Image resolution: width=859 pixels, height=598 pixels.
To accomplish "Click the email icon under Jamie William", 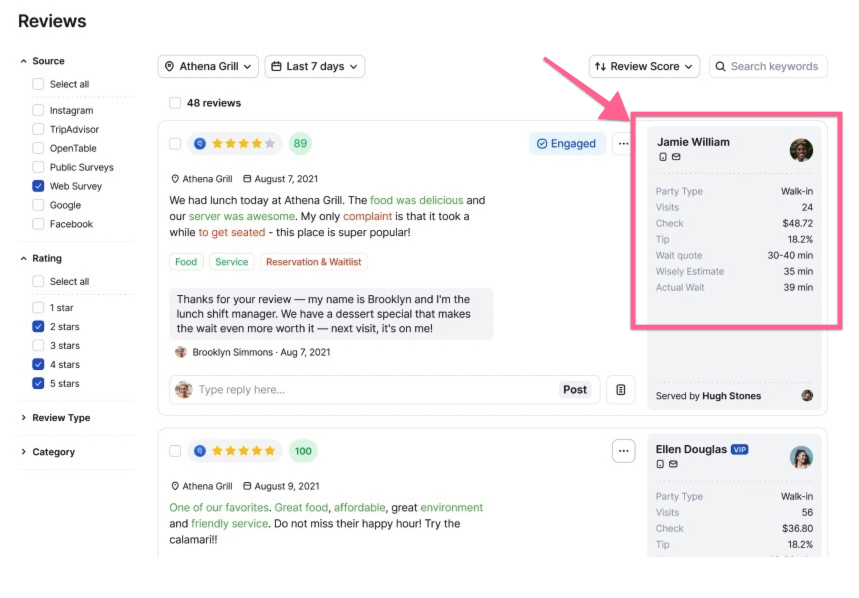I will (x=677, y=157).
